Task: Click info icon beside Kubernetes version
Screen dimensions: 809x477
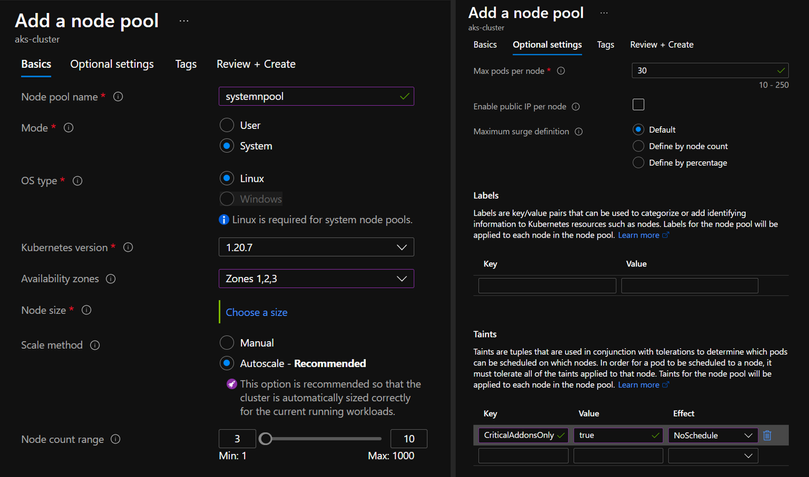Action: click(128, 248)
